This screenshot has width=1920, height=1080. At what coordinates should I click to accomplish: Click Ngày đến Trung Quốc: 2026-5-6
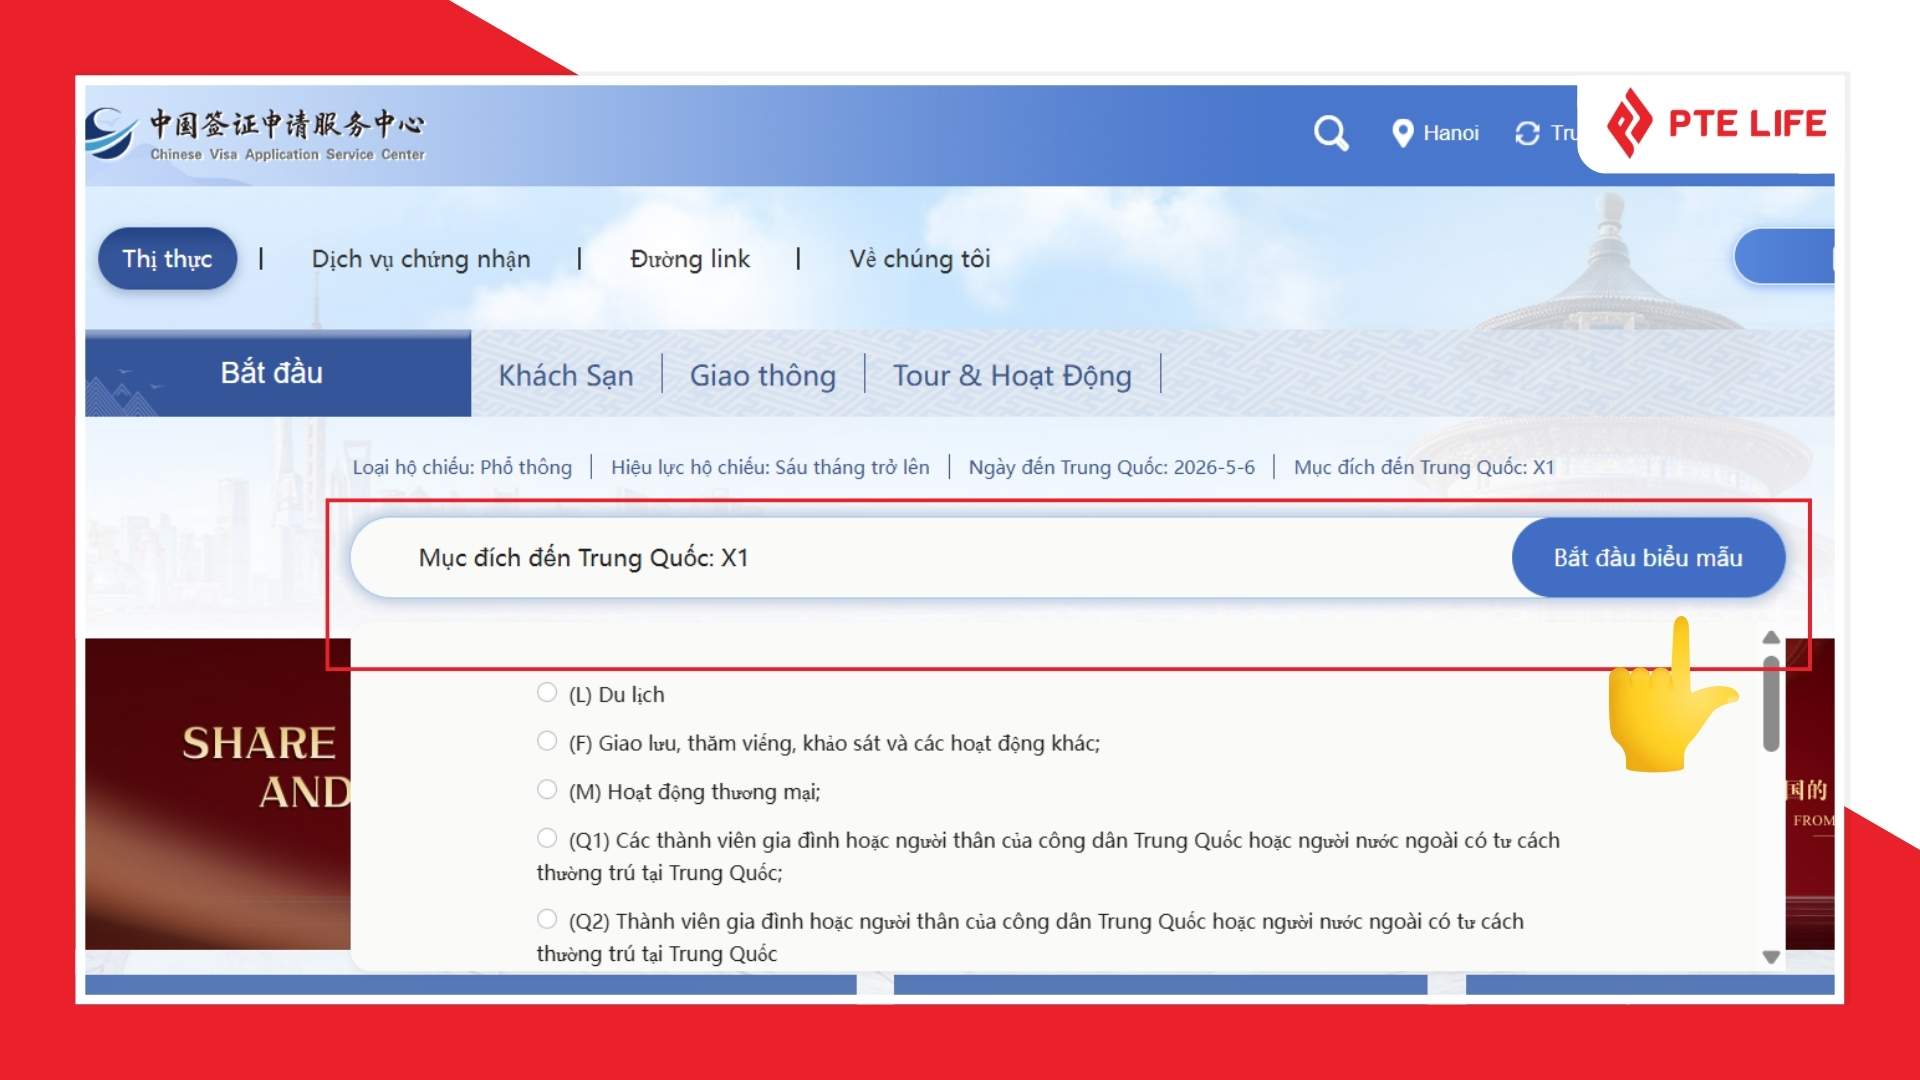(1111, 467)
